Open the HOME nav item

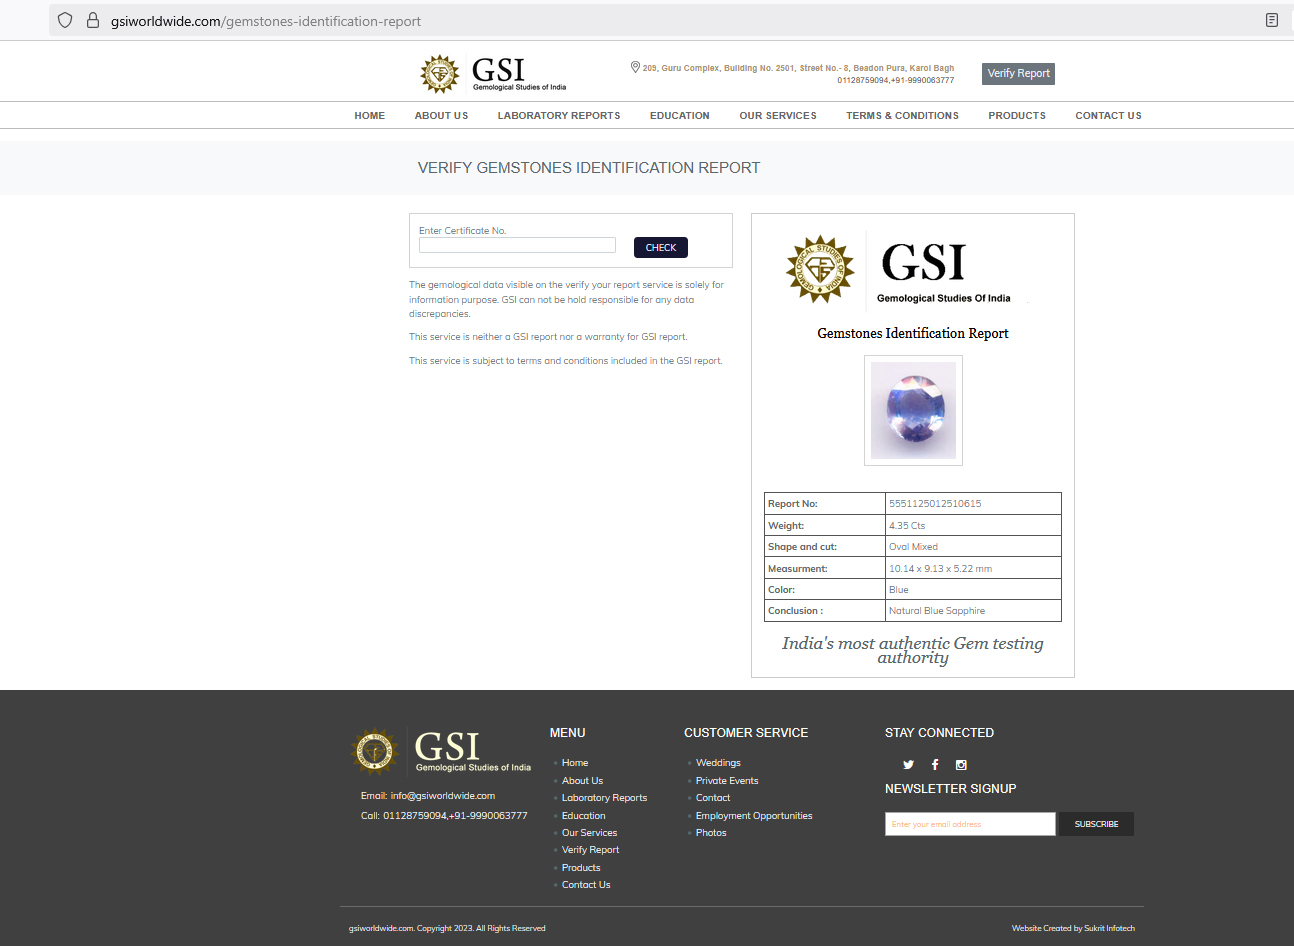coord(369,116)
